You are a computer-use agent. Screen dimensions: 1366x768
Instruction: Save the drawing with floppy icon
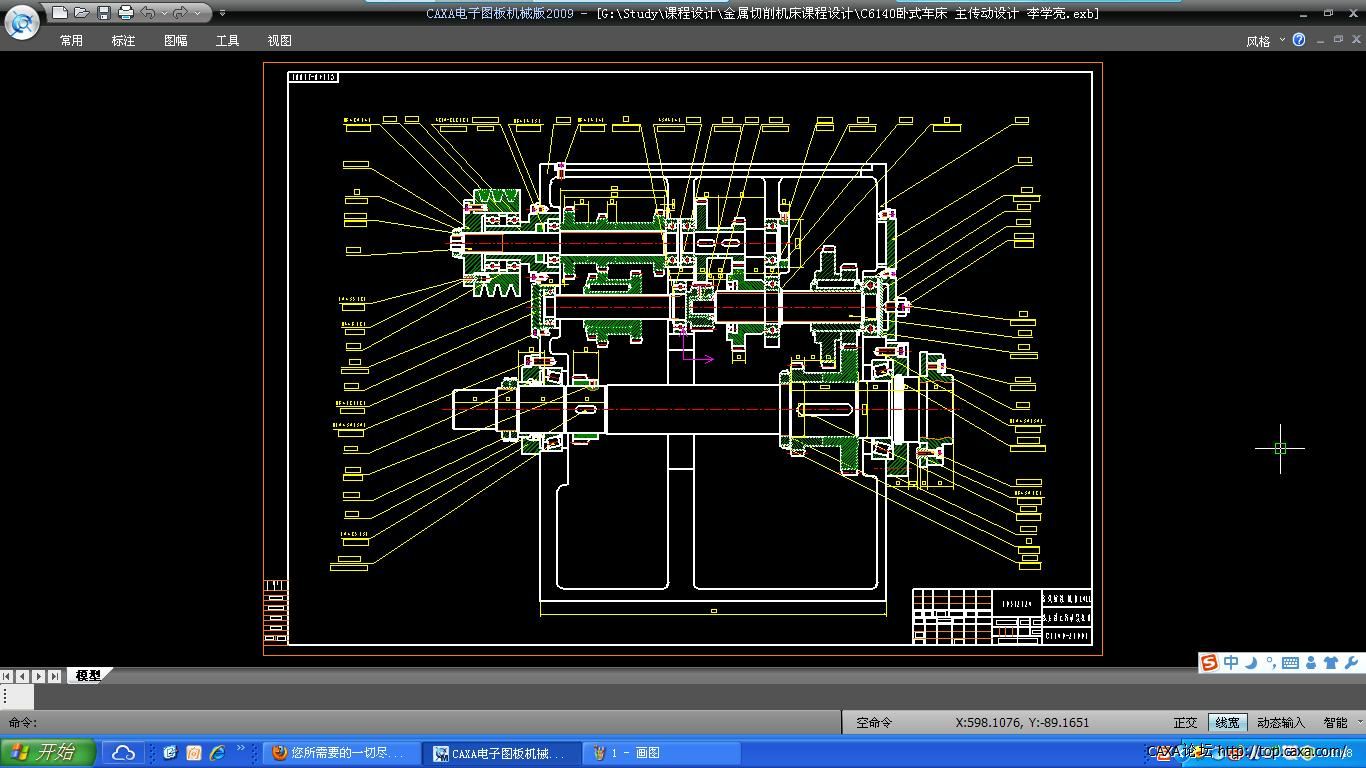(x=104, y=13)
